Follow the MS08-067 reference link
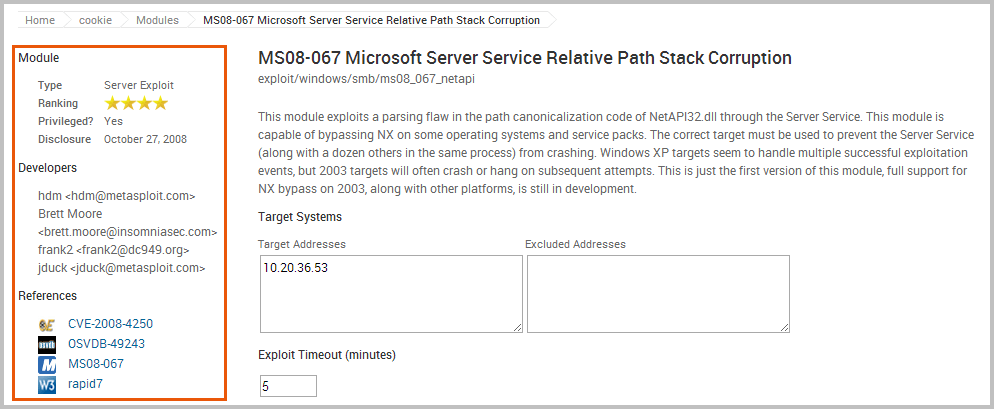 96,364
